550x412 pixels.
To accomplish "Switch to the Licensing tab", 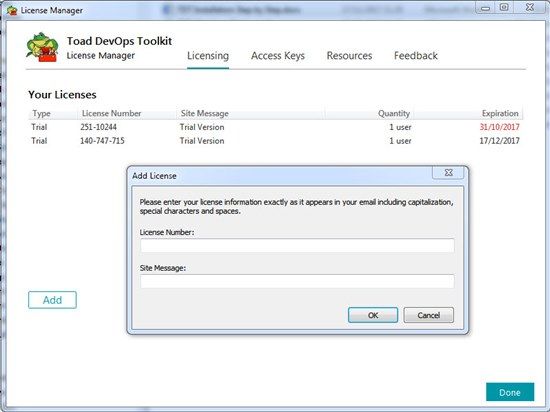I will point(208,56).
